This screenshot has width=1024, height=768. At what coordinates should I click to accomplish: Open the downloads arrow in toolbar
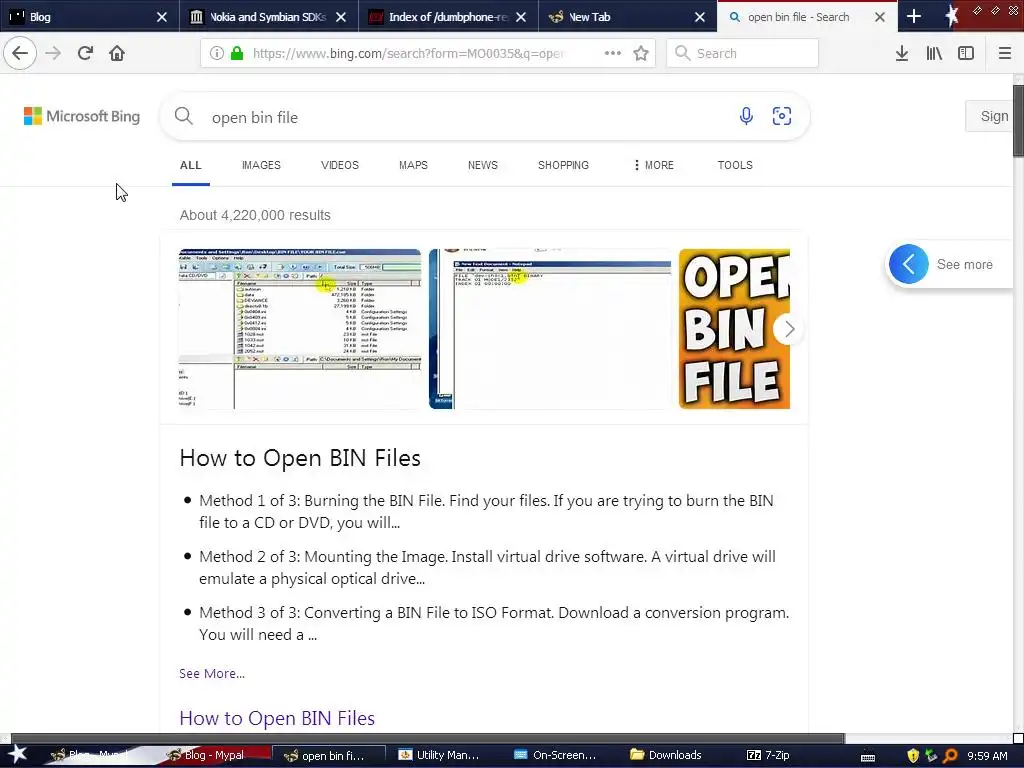pyautogui.click(x=902, y=54)
